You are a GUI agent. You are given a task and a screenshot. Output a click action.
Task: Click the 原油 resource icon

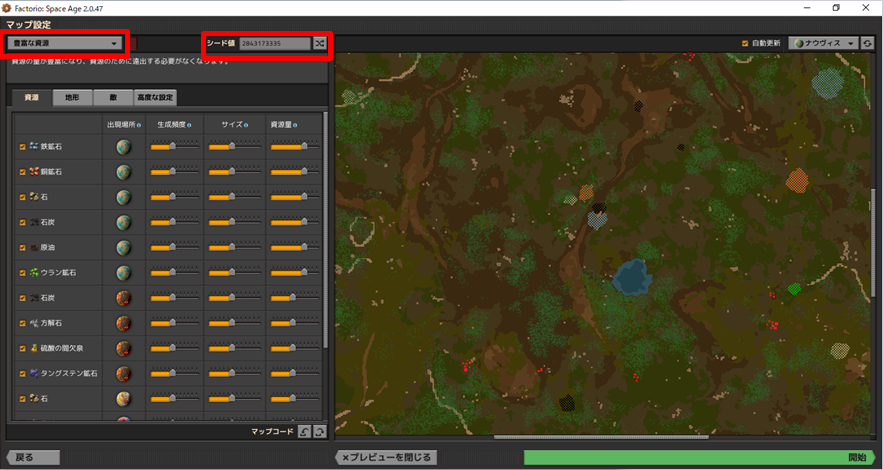[34, 247]
